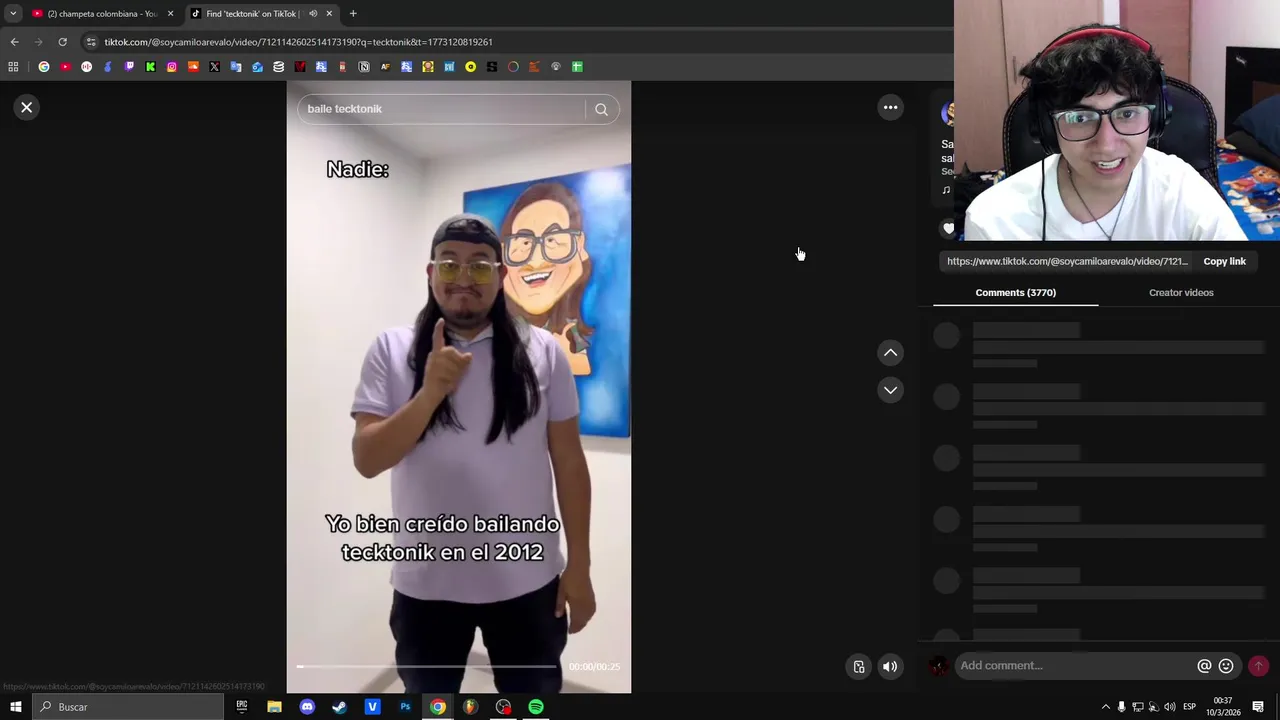This screenshot has width=1280, height=720.
Task: Open the Google bookmark
Action: 44,67
